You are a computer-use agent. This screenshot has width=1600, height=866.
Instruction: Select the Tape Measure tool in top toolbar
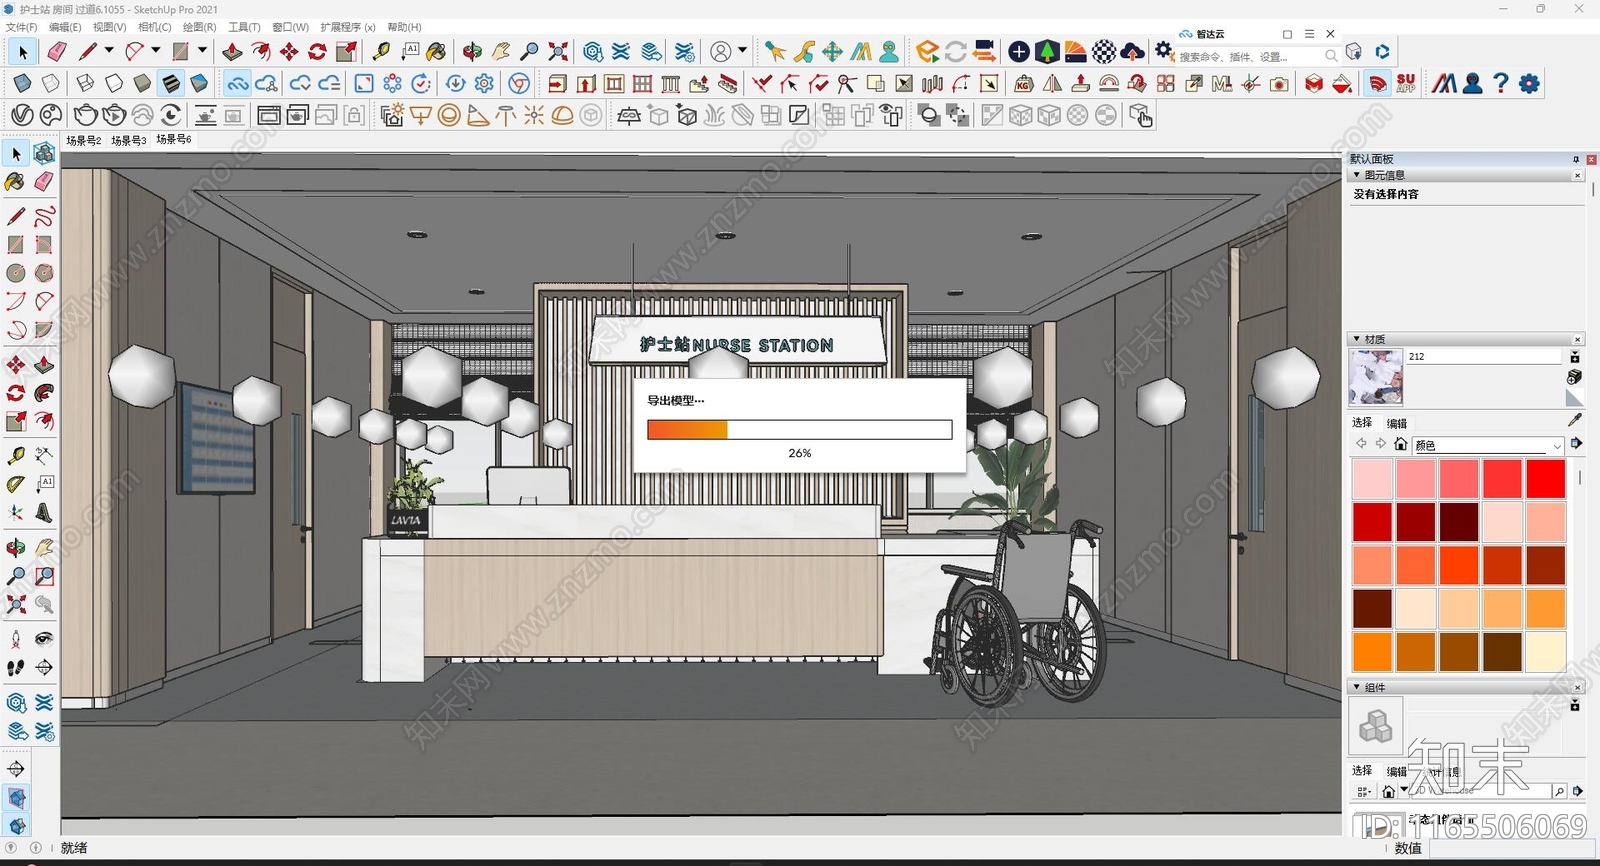pyautogui.click(x=381, y=51)
